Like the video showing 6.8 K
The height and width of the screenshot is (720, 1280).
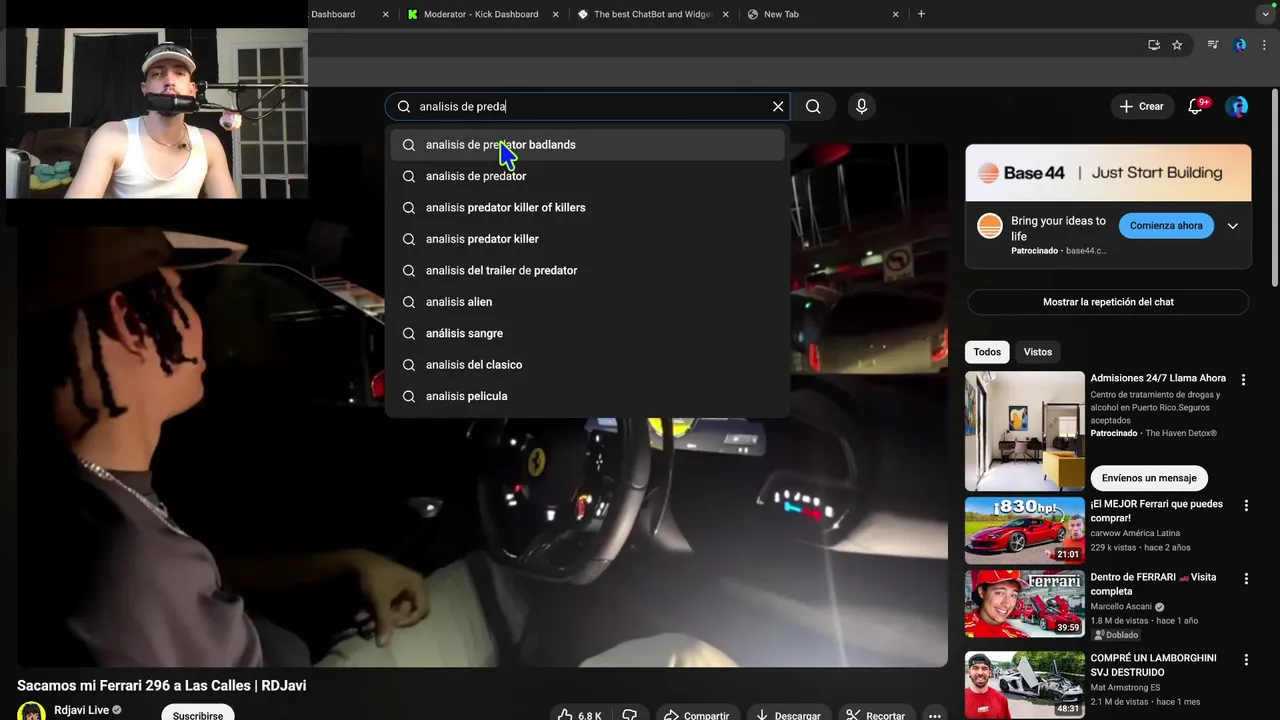click(x=581, y=714)
